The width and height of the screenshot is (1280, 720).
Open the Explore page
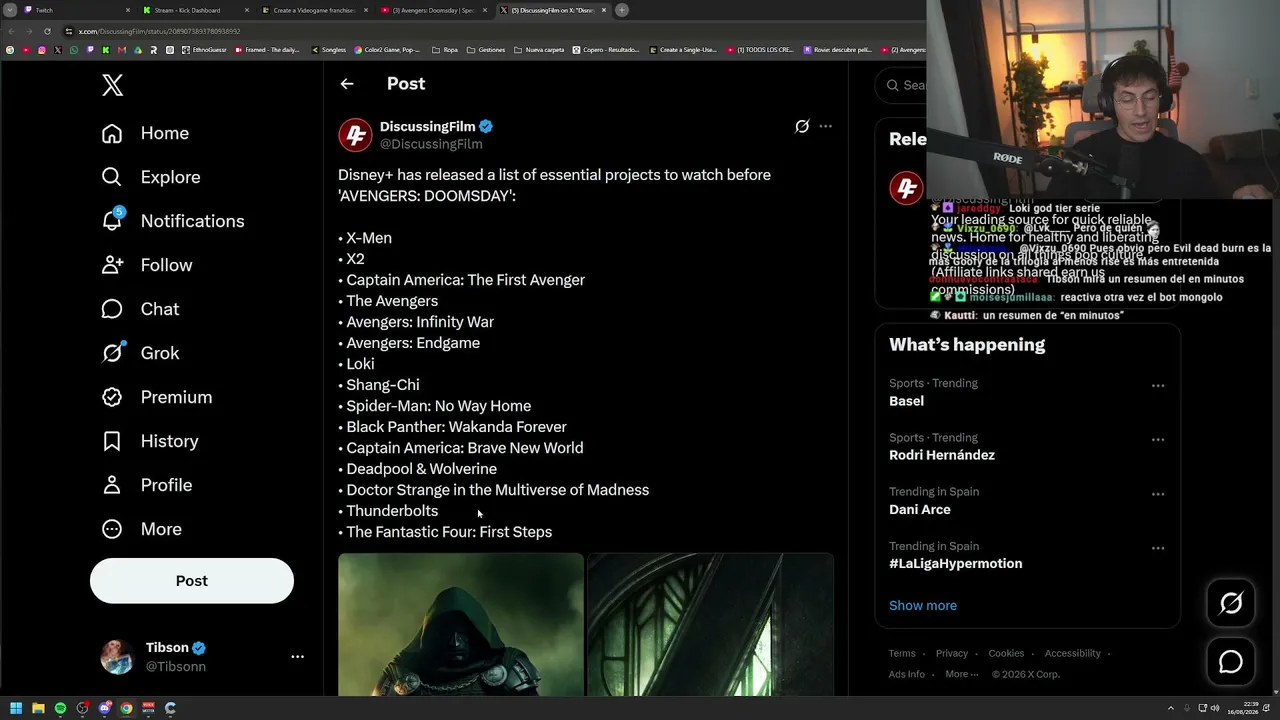pos(151,177)
